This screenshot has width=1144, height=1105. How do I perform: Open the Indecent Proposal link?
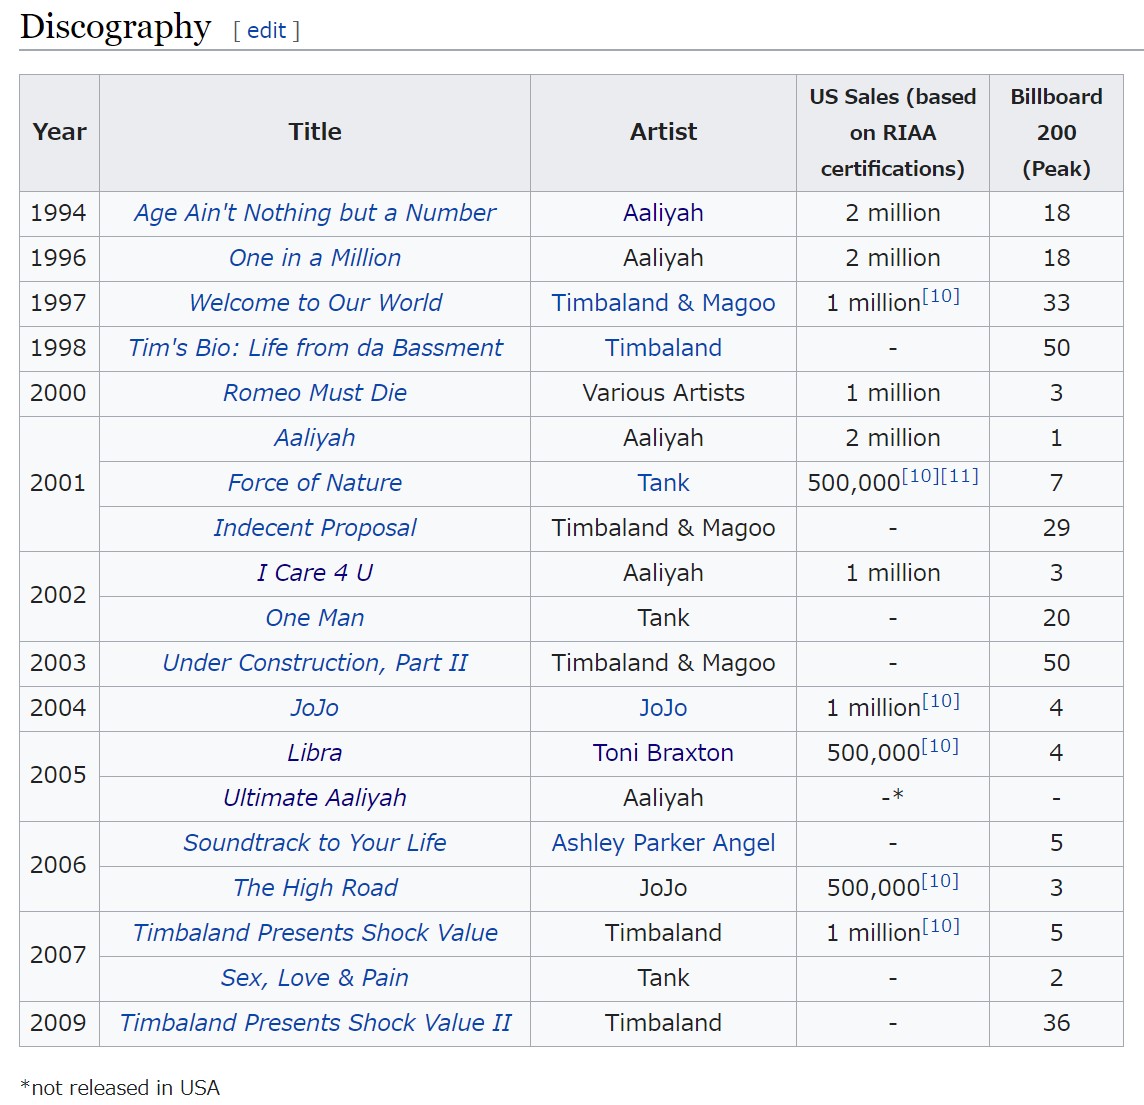tap(314, 528)
